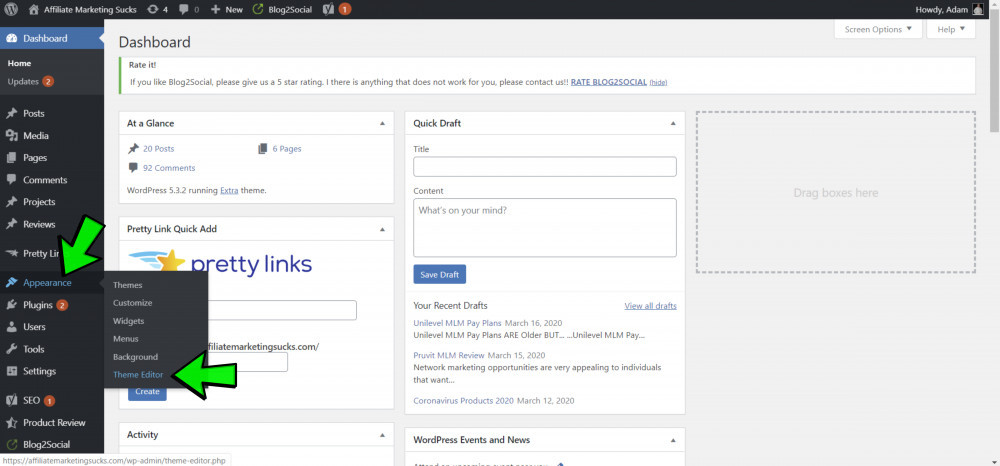Open the 6 Pages link

point(287,149)
